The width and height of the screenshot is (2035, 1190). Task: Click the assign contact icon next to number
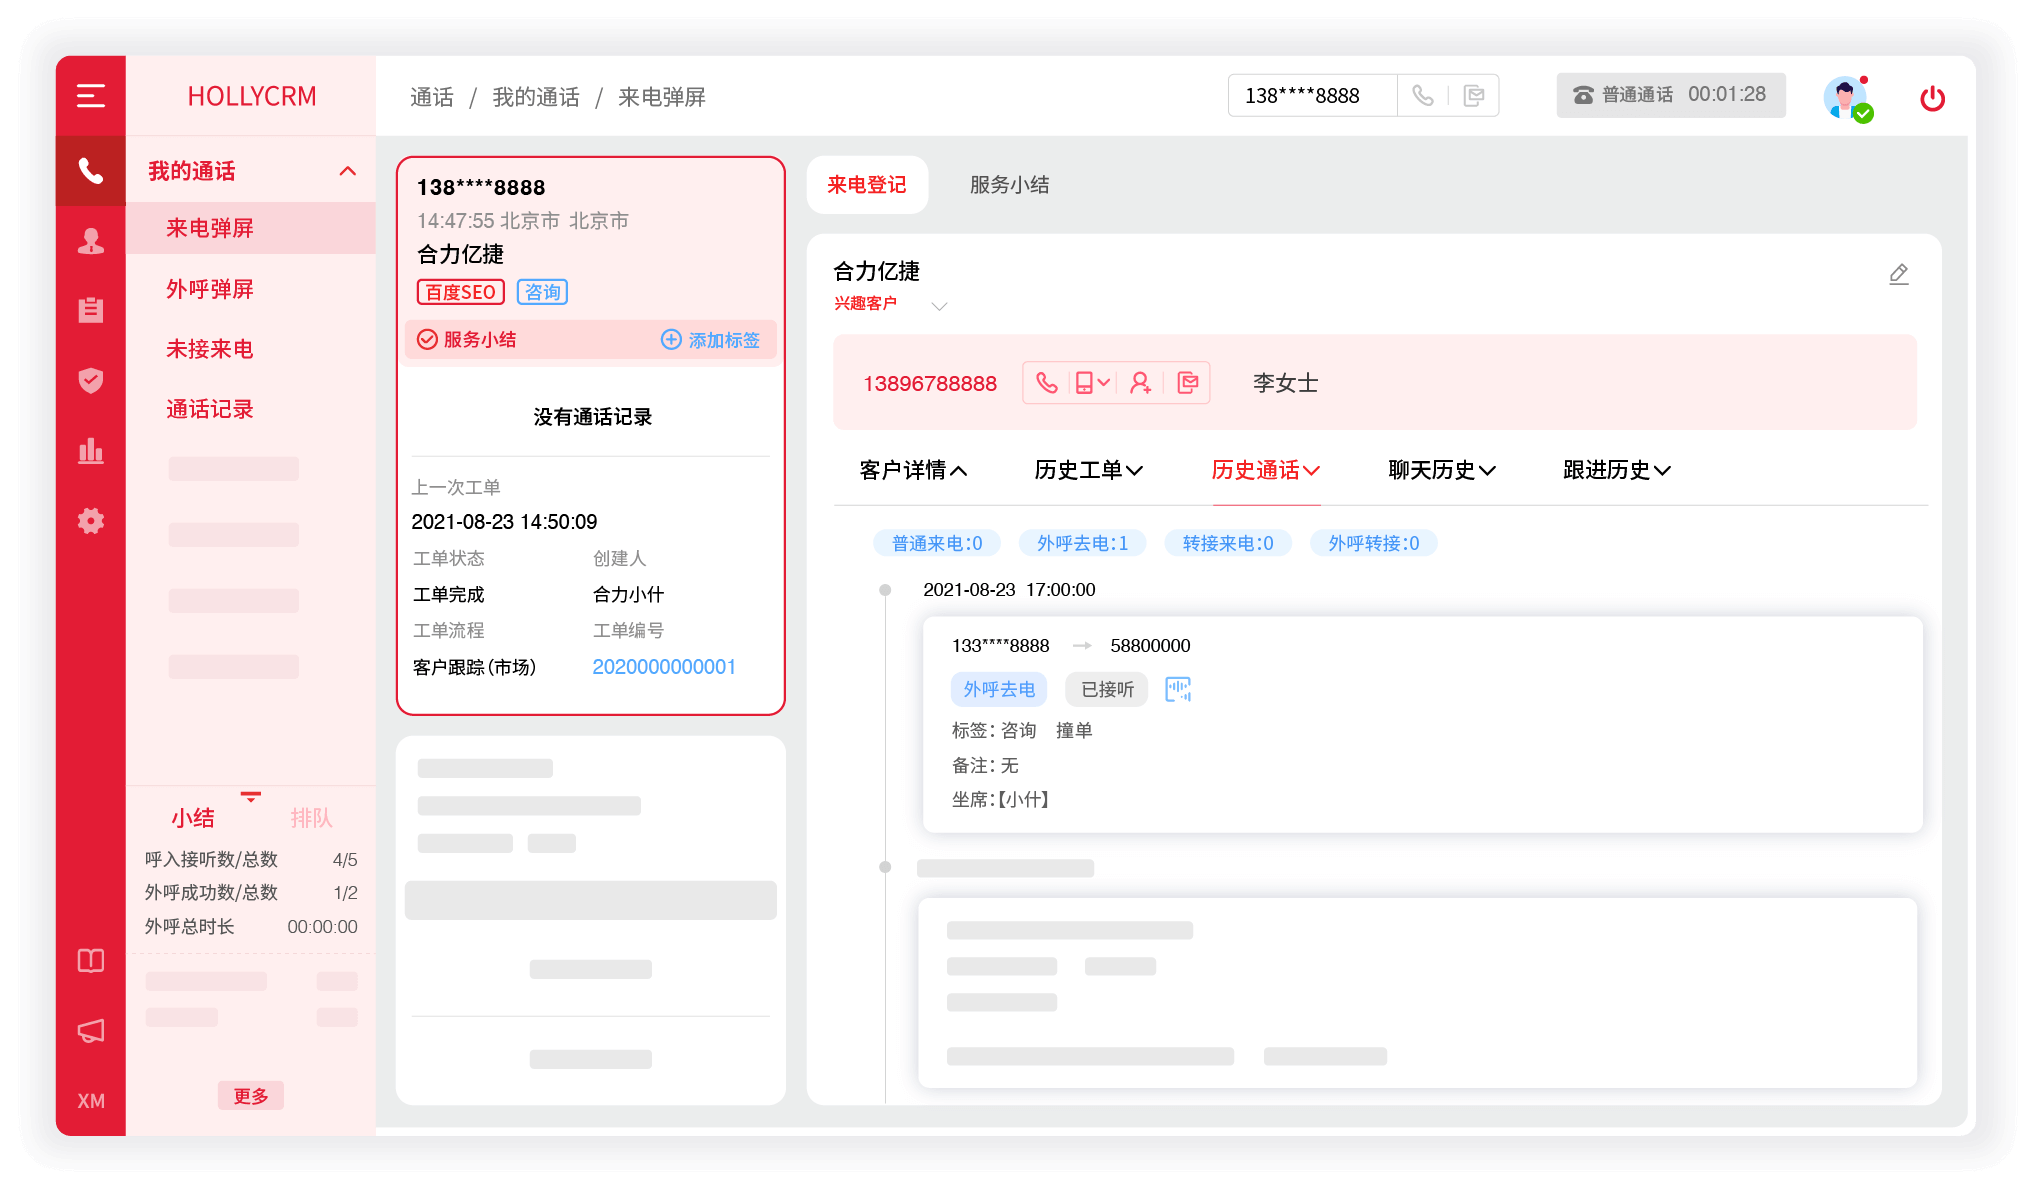(1143, 382)
